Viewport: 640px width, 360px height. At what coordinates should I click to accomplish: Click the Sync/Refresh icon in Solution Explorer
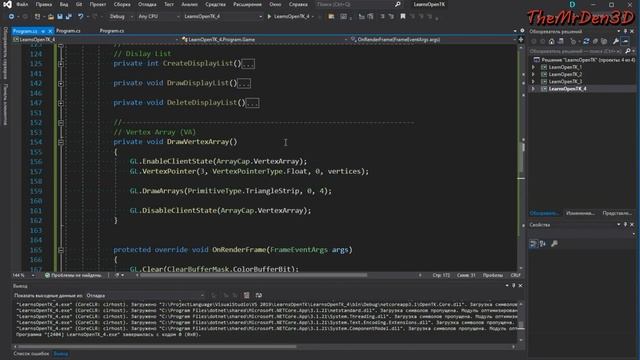click(586, 41)
